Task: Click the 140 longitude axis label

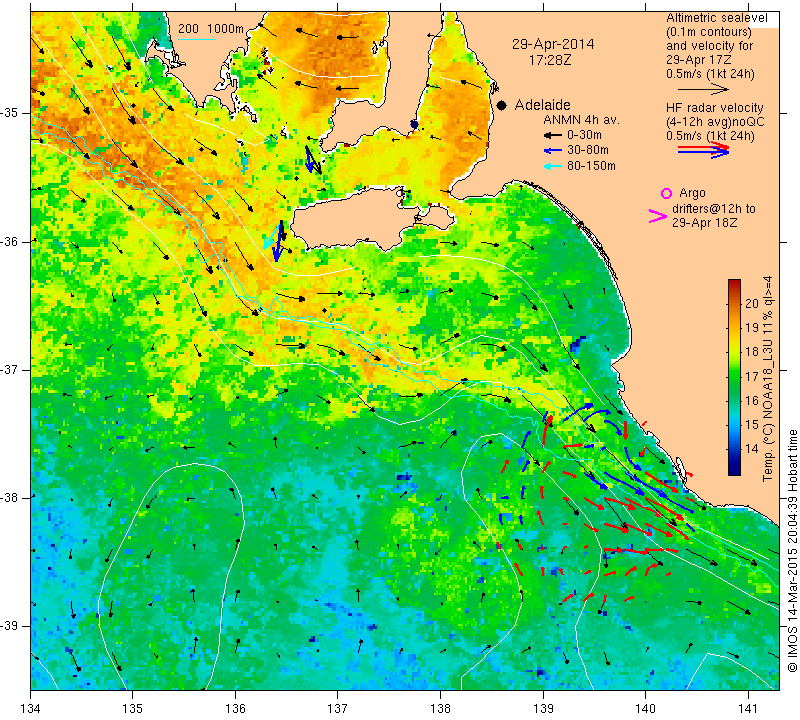Action: click(645, 708)
